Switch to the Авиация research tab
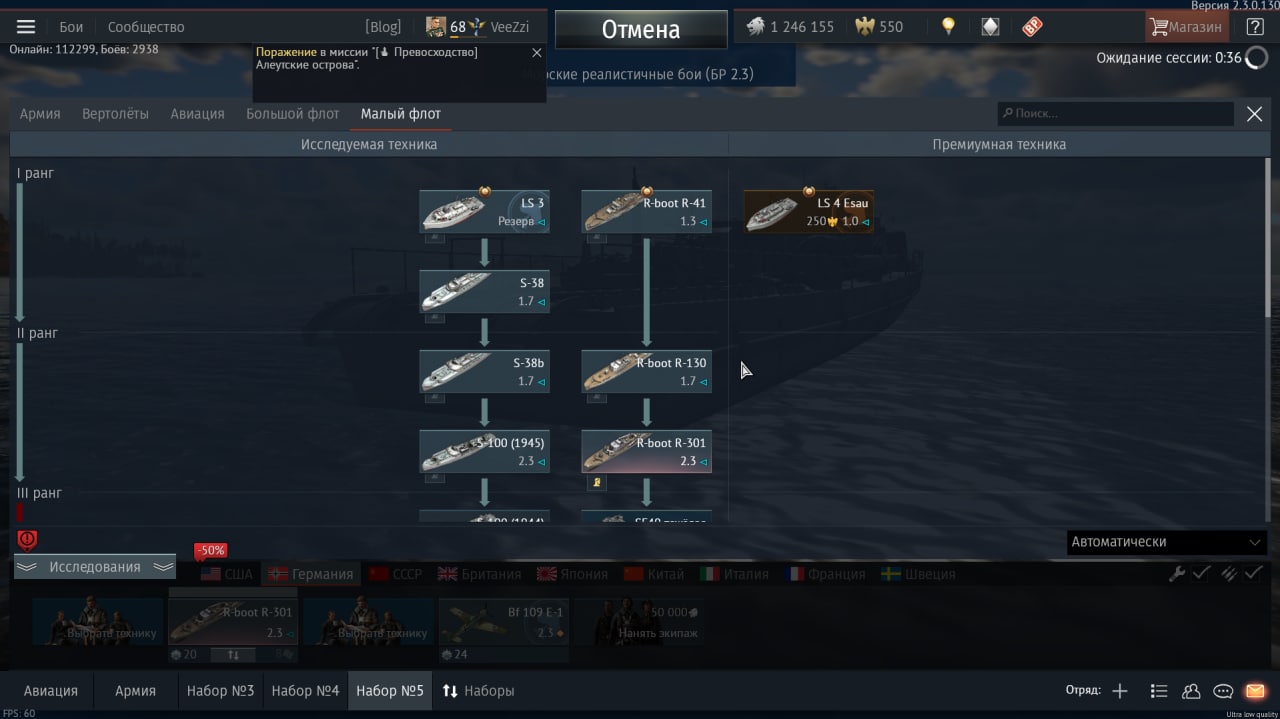This screenshot has width=1280, height=719. (197, 114)
